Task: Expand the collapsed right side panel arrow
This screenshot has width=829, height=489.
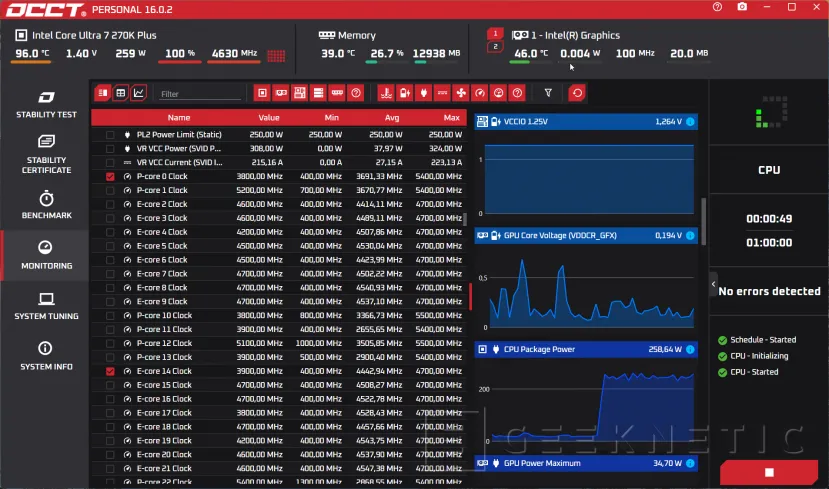Action: [713, 284]
